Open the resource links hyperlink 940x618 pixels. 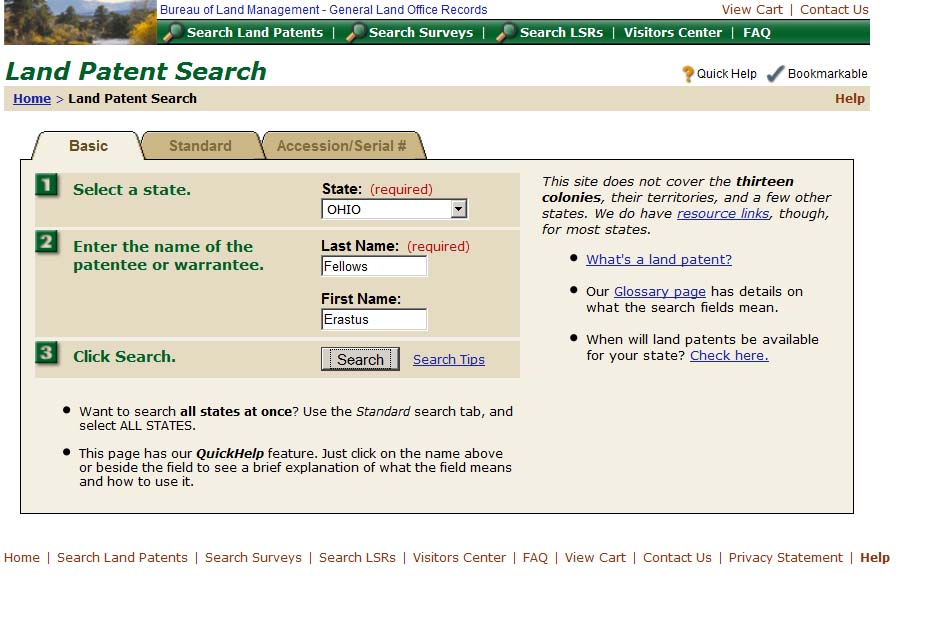point(722,214)
